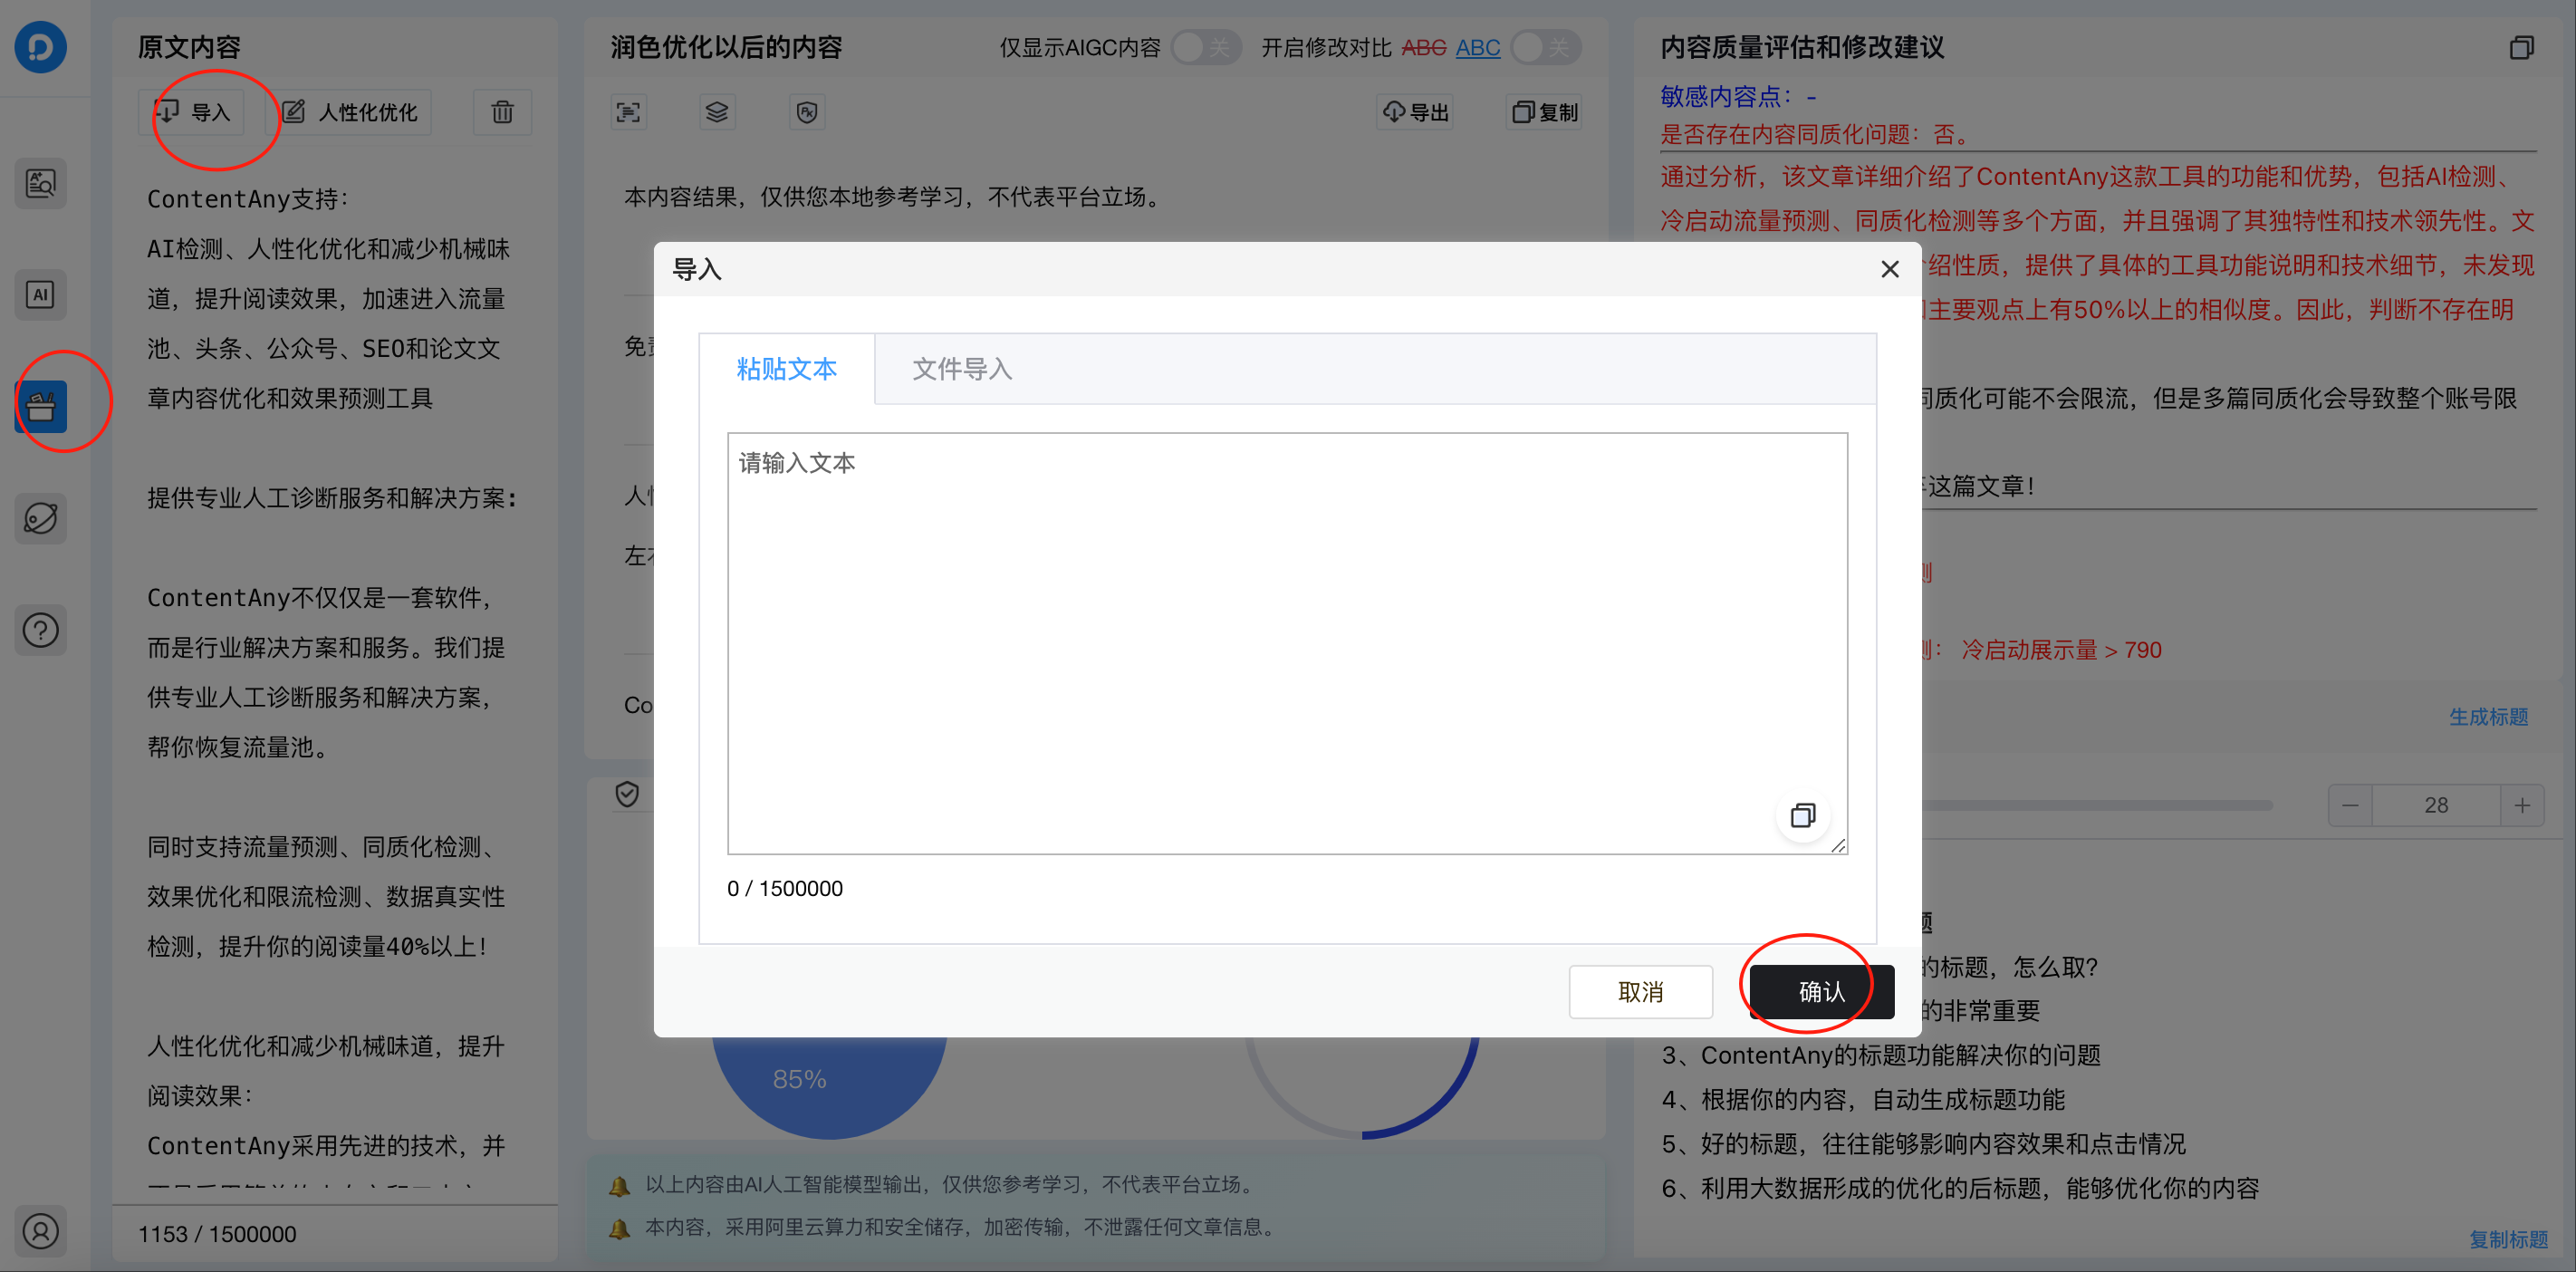2576x1272 pixels.
Task: Toggle the 仅显示AIGC内容 switch on
Action: [1206, 47]
